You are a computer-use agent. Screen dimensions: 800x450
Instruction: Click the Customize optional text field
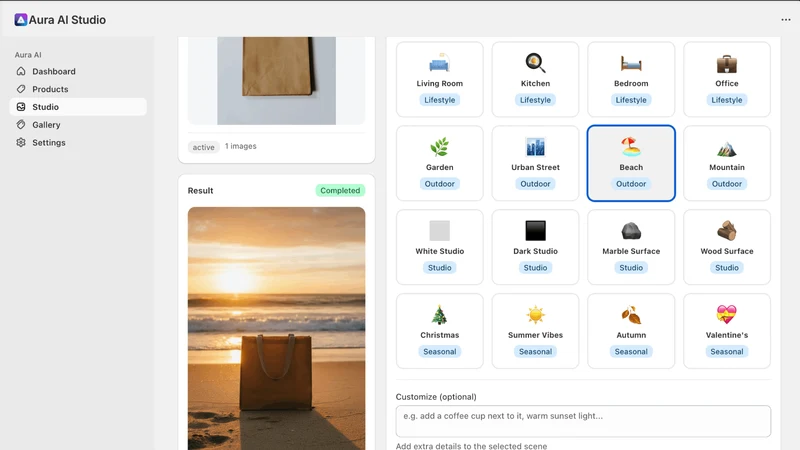583,421
